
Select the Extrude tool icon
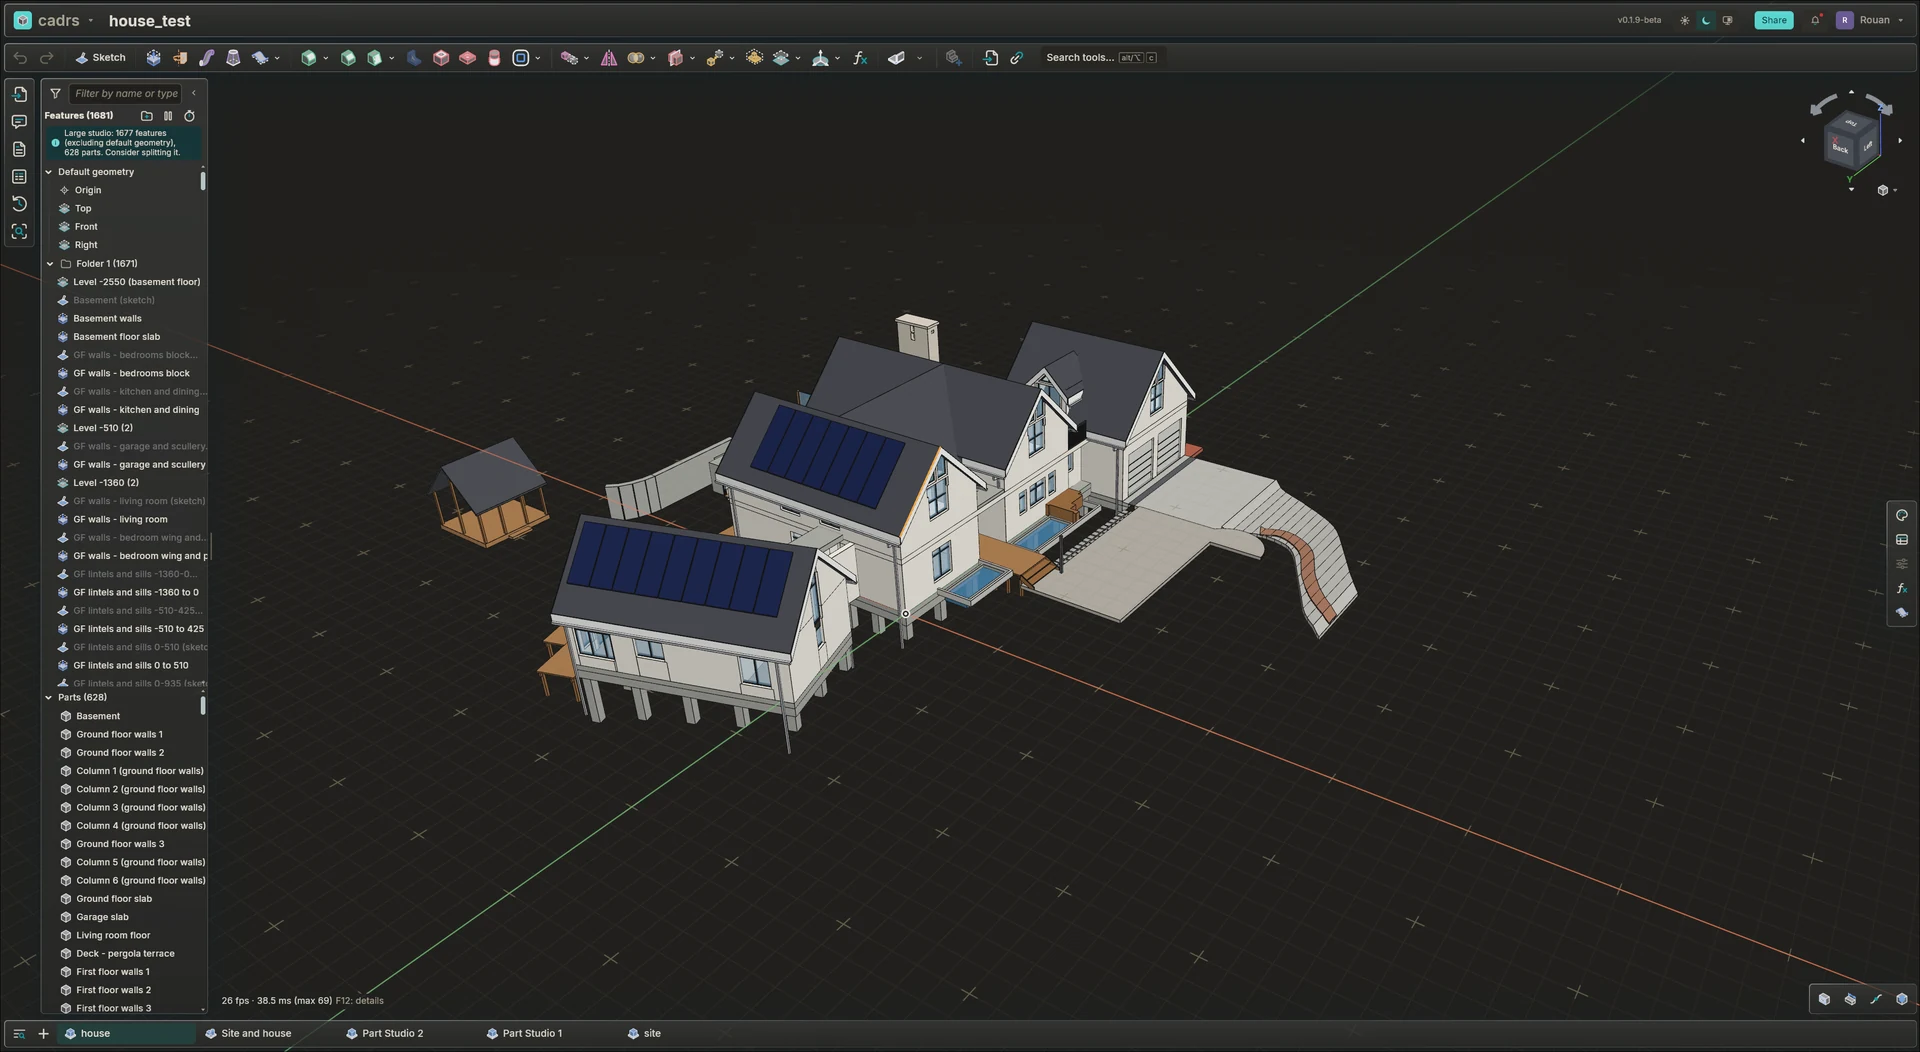153,58
